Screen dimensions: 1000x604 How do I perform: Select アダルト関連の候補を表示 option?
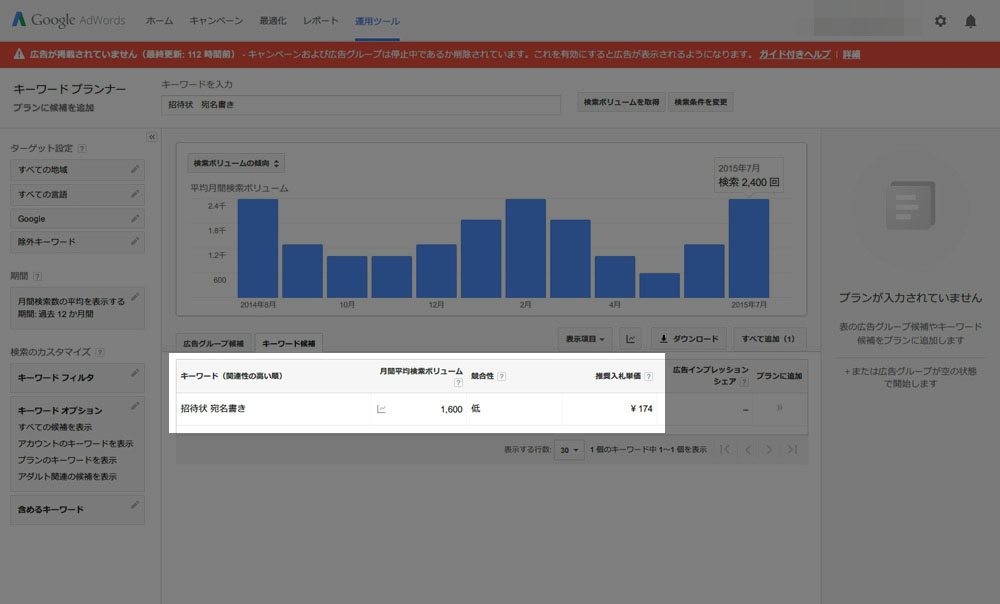[x=67, y=476]
